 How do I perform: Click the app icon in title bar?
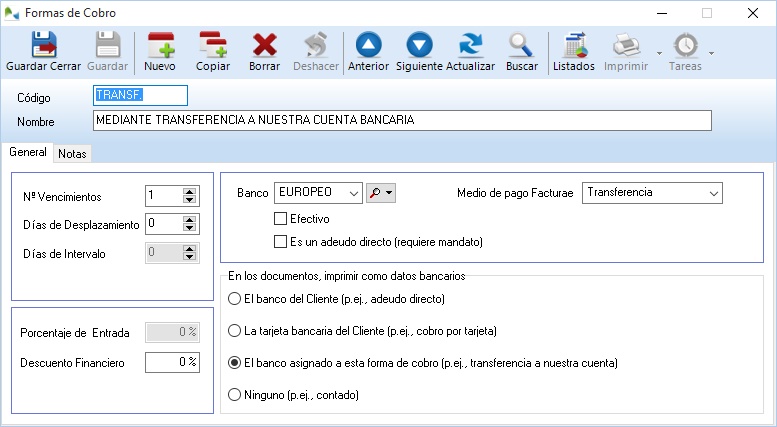11,13
